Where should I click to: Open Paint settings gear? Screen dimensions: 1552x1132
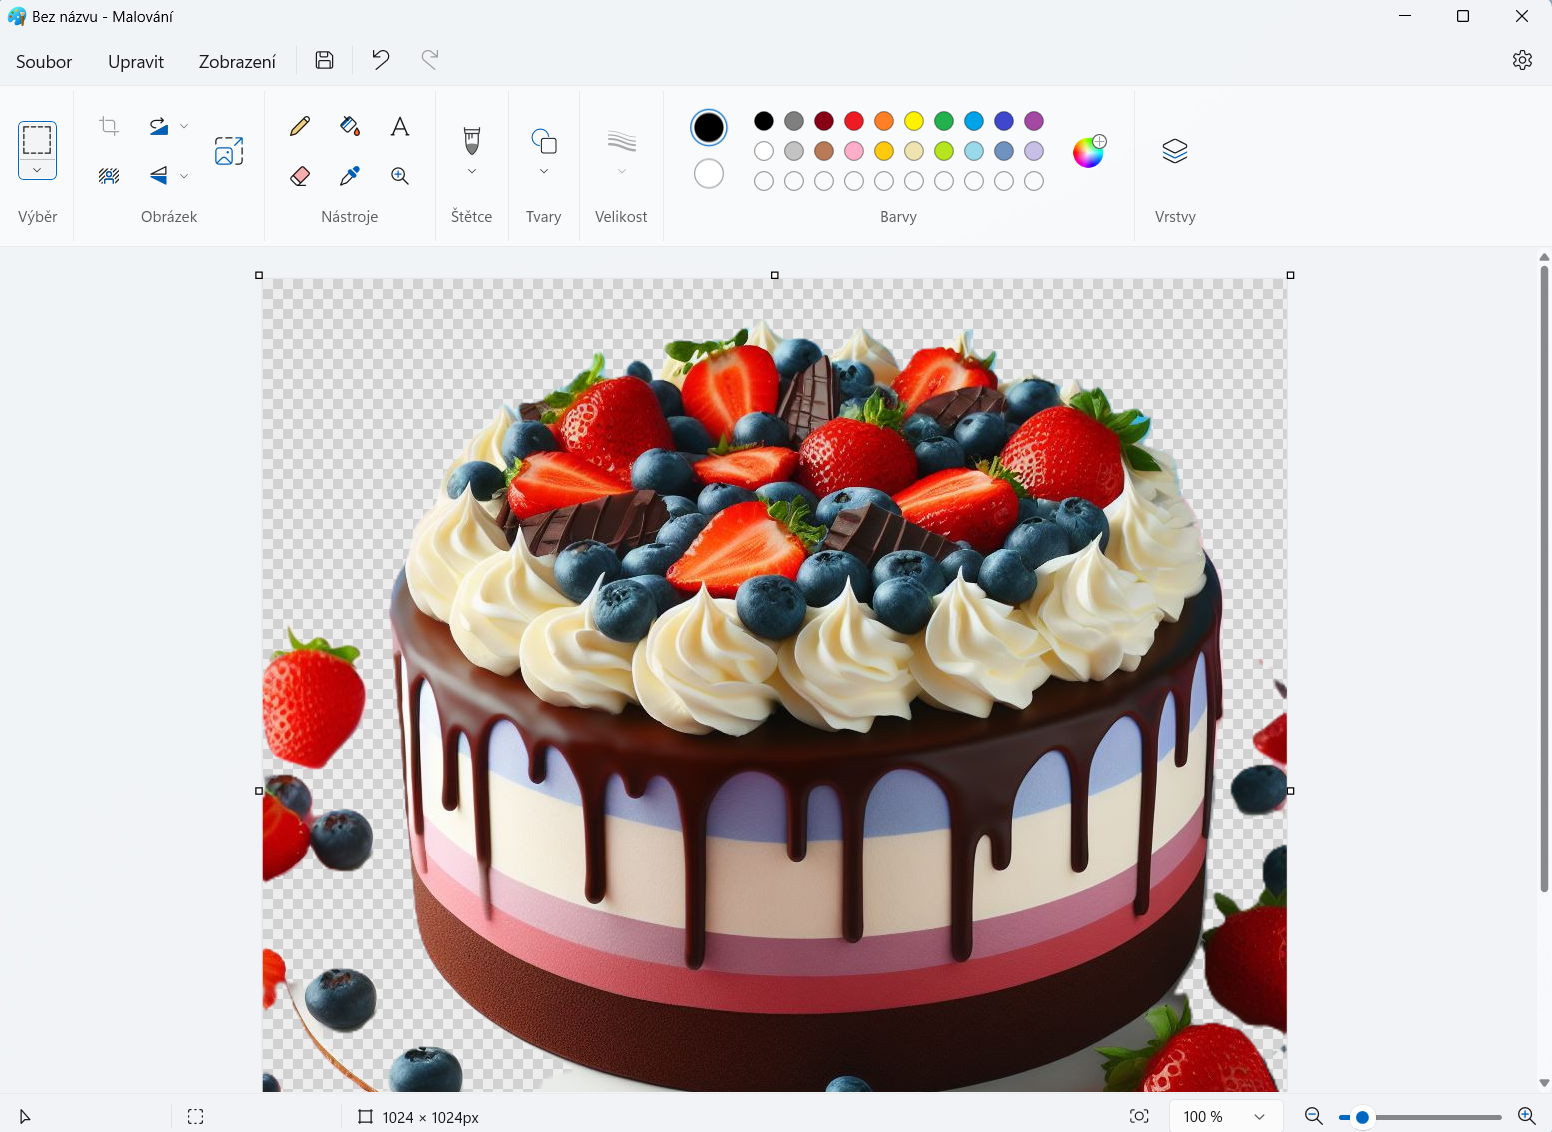1522,60
